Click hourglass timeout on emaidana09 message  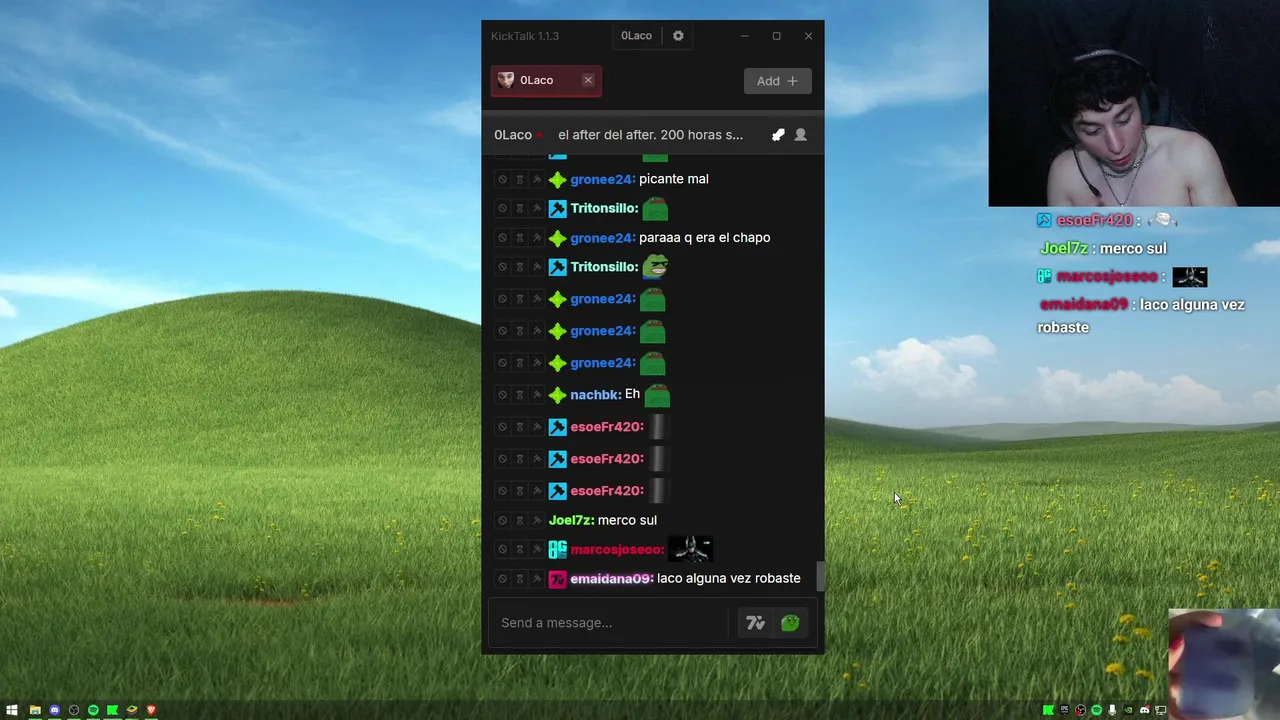pos(519,578)
